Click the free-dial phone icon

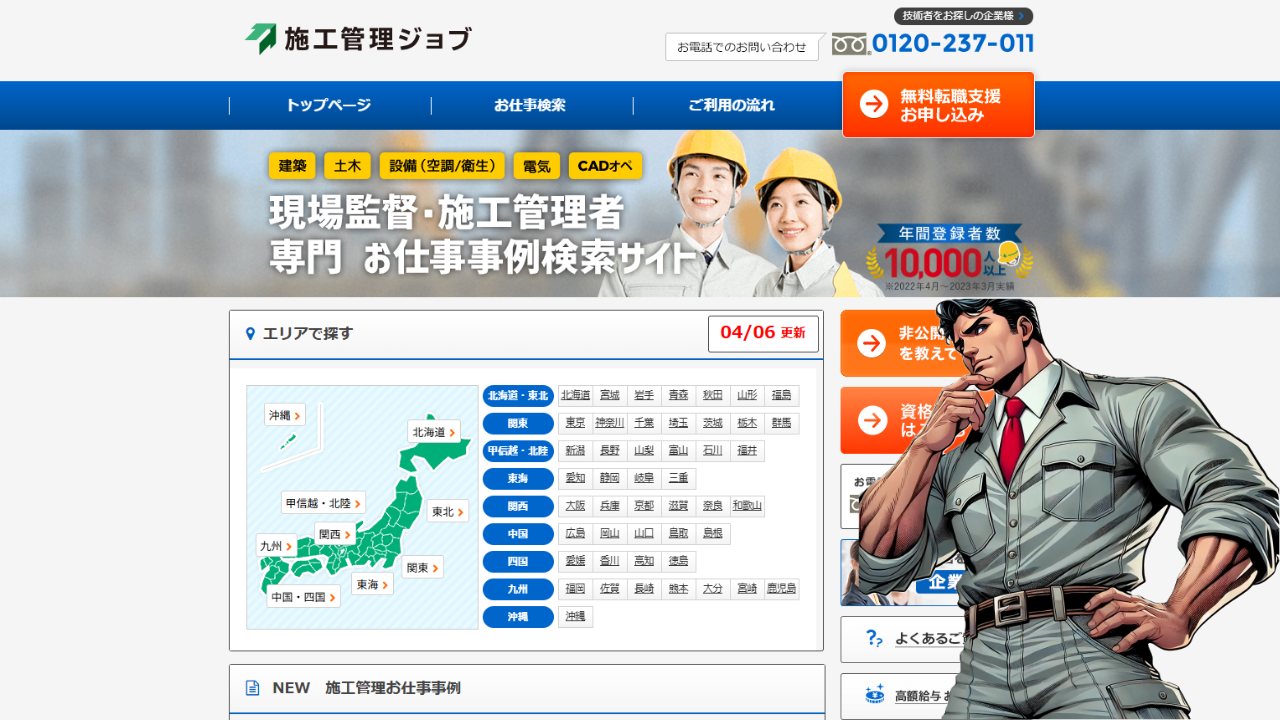(850, 44)
